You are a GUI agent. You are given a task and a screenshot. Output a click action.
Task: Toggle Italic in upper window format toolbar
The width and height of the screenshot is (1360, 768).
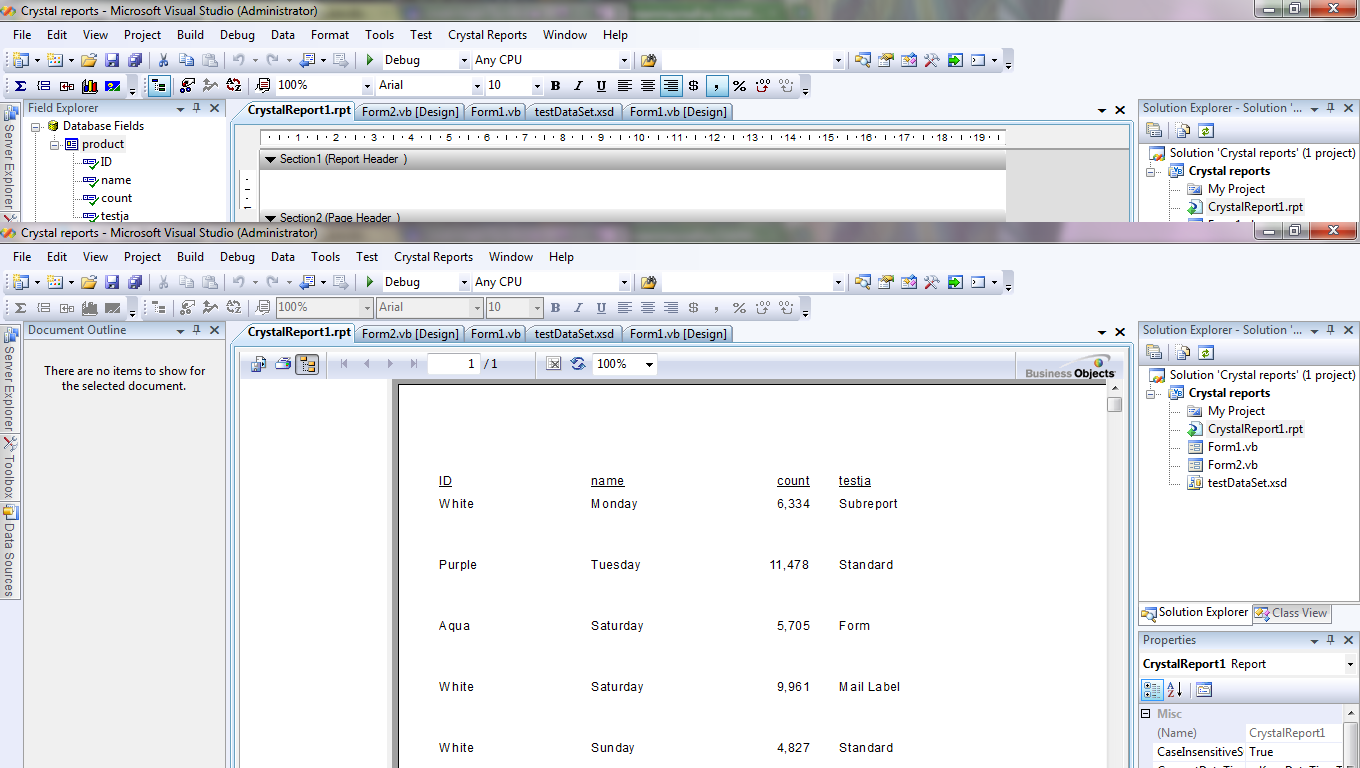pyautogui.click(x=578, y=86)
